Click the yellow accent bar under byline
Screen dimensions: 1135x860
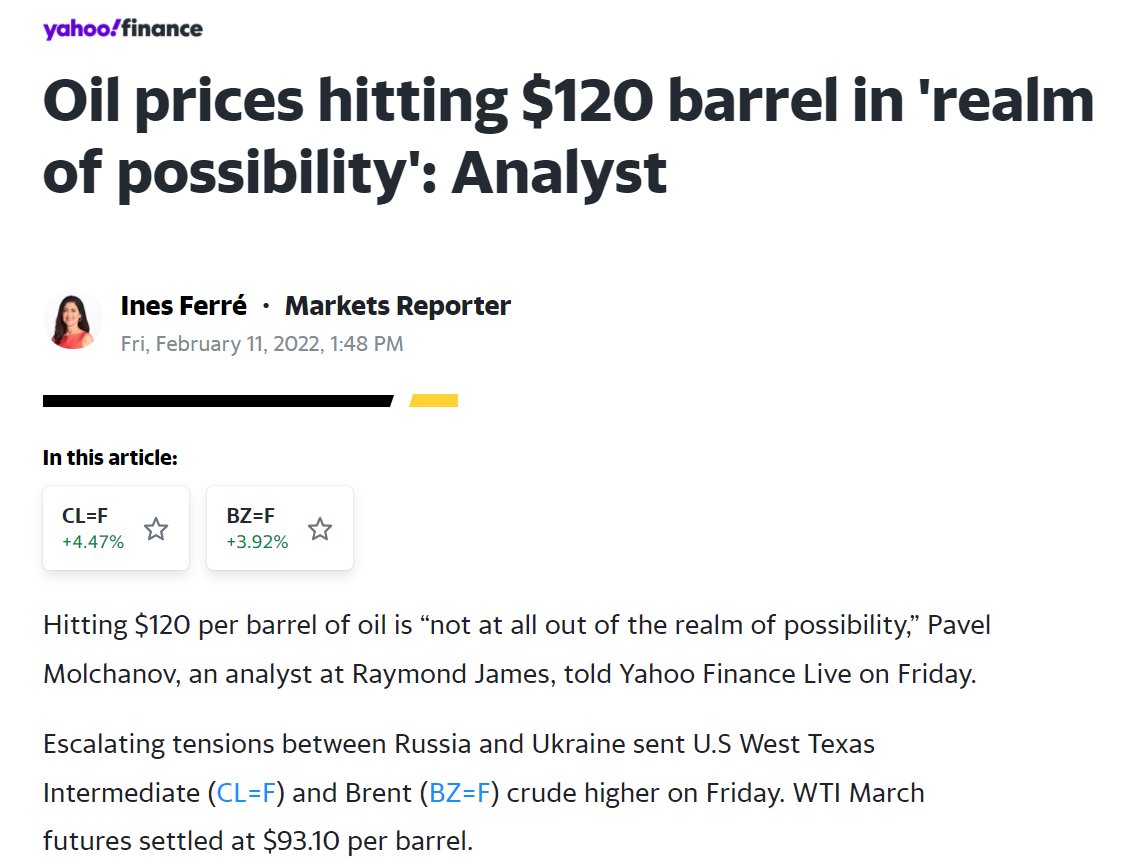434,401
